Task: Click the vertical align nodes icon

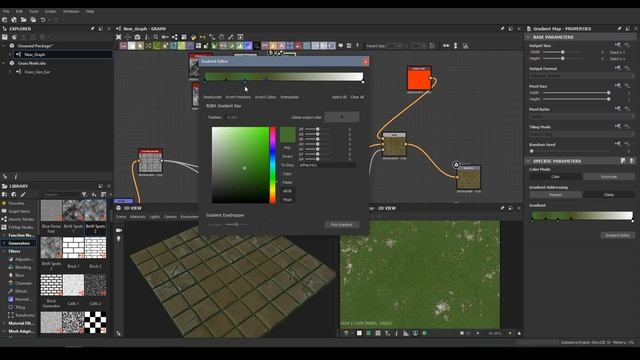Action: (456, 46)
